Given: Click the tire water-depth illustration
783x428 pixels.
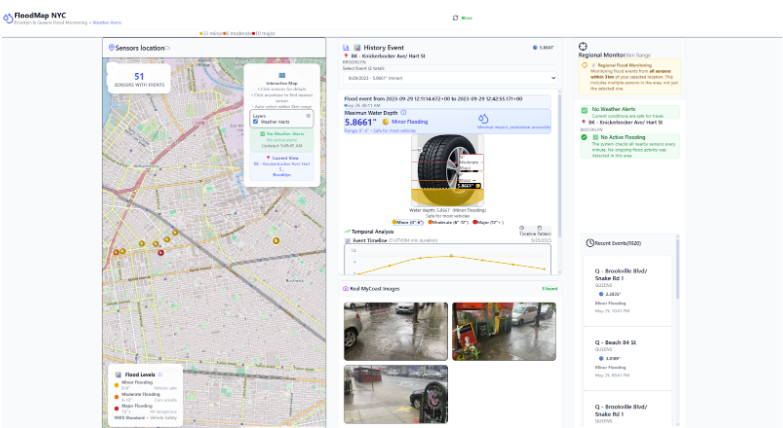Looking at the screenshot, I should [x=447, y=170].
